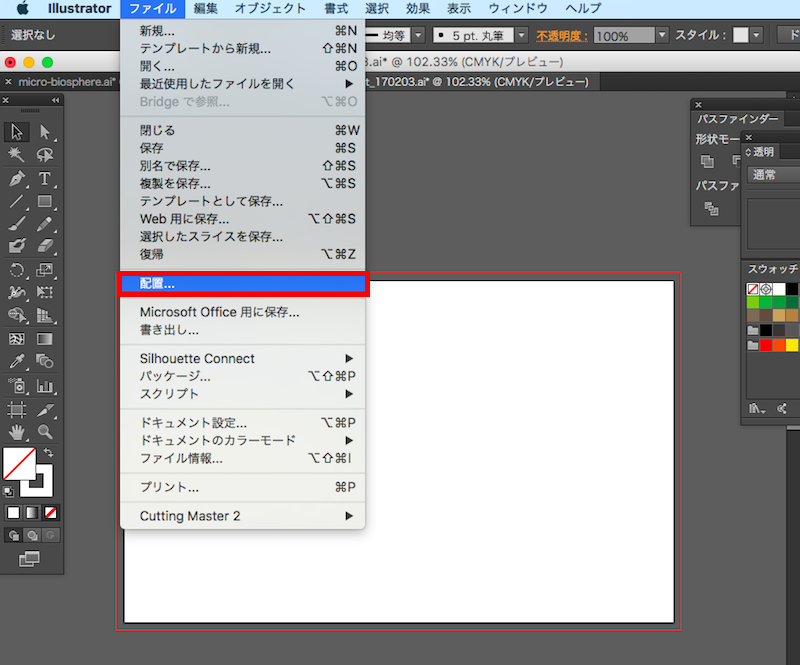Select the Eyedropper tool

click(17, 361)
